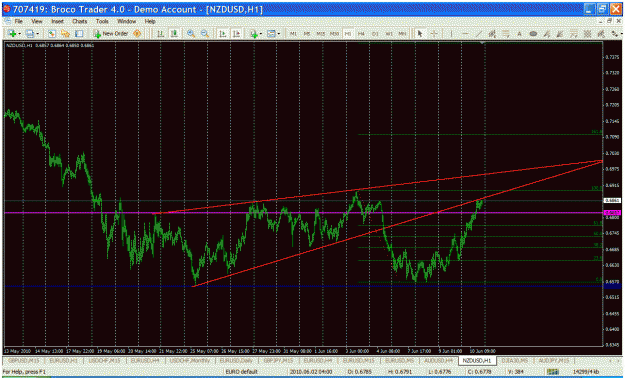Viewport: 625px width, 378px height.
Task: Click the New Order button
Action: 111,34
